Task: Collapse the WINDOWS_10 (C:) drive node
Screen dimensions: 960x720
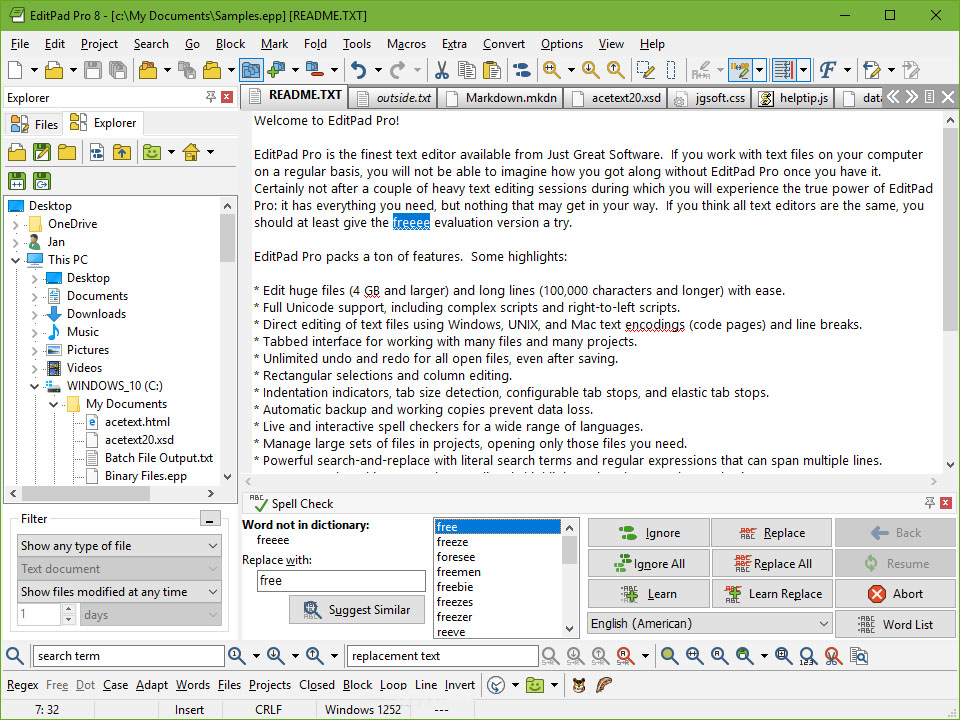Action: (x=34, y=386)
